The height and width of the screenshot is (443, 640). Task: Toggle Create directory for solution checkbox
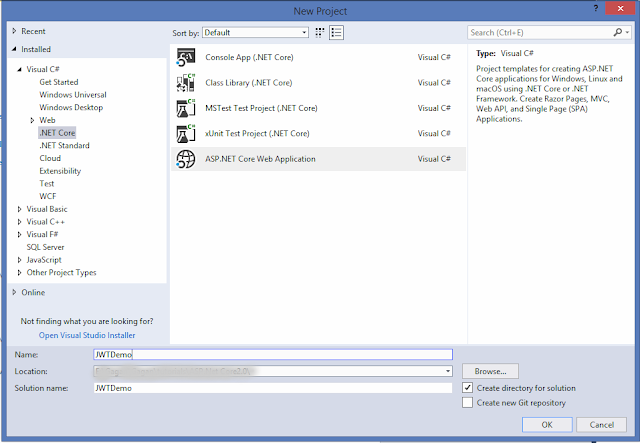(467, 387)
